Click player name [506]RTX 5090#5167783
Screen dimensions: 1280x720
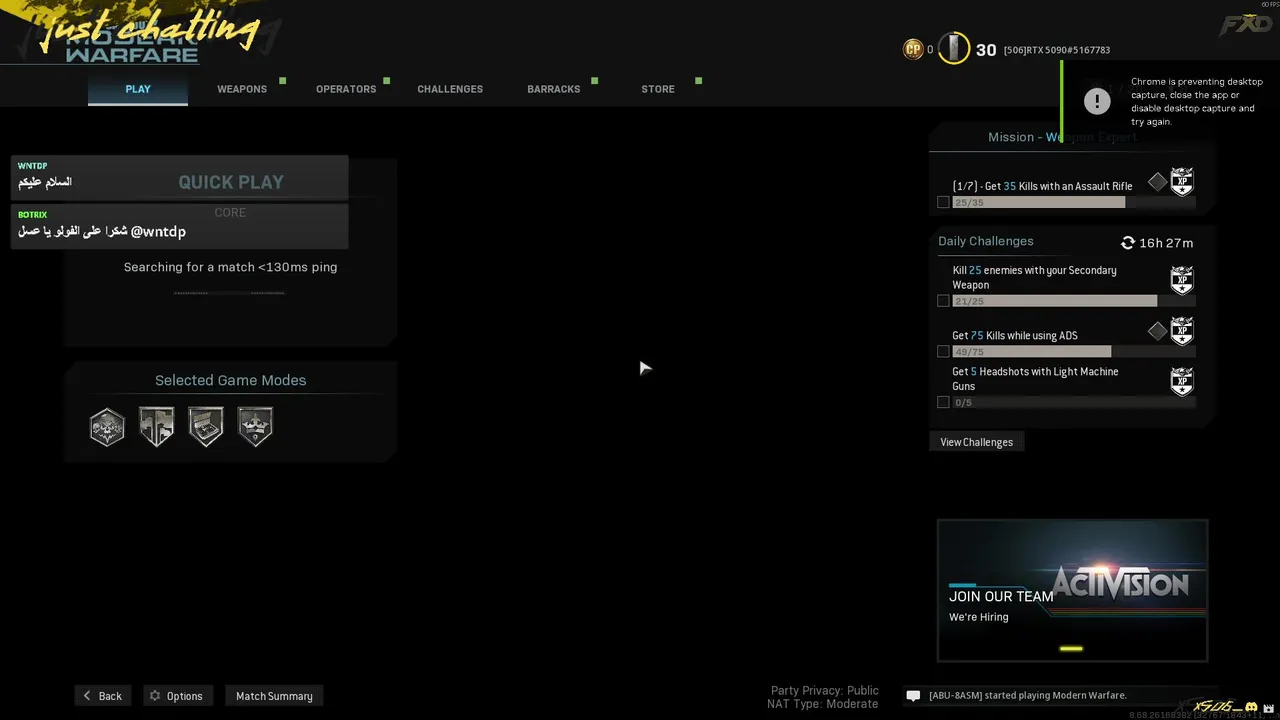point(1057,50)
